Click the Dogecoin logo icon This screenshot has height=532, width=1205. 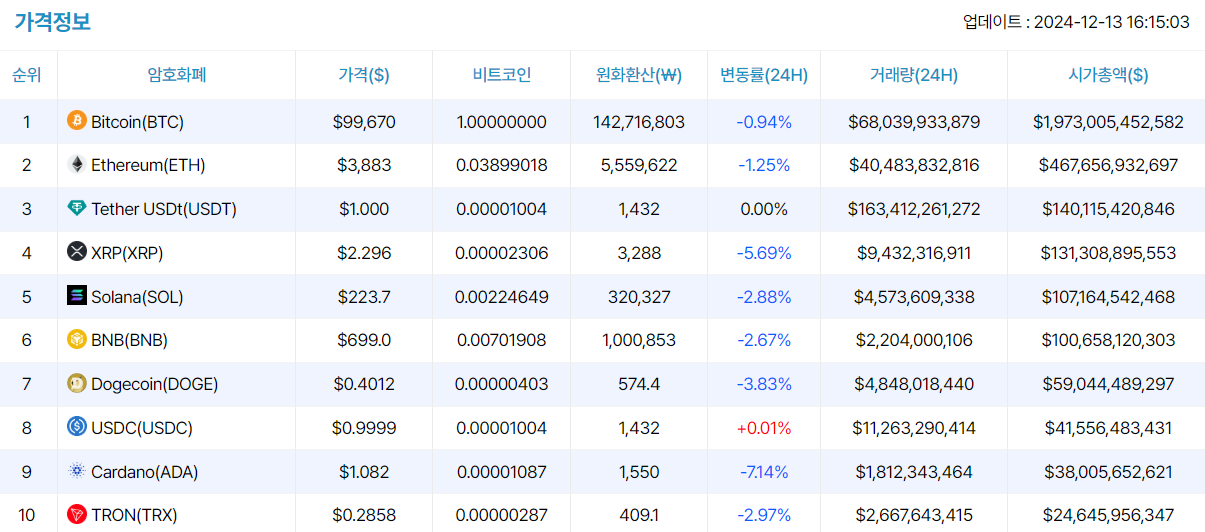tap(77, 383)
